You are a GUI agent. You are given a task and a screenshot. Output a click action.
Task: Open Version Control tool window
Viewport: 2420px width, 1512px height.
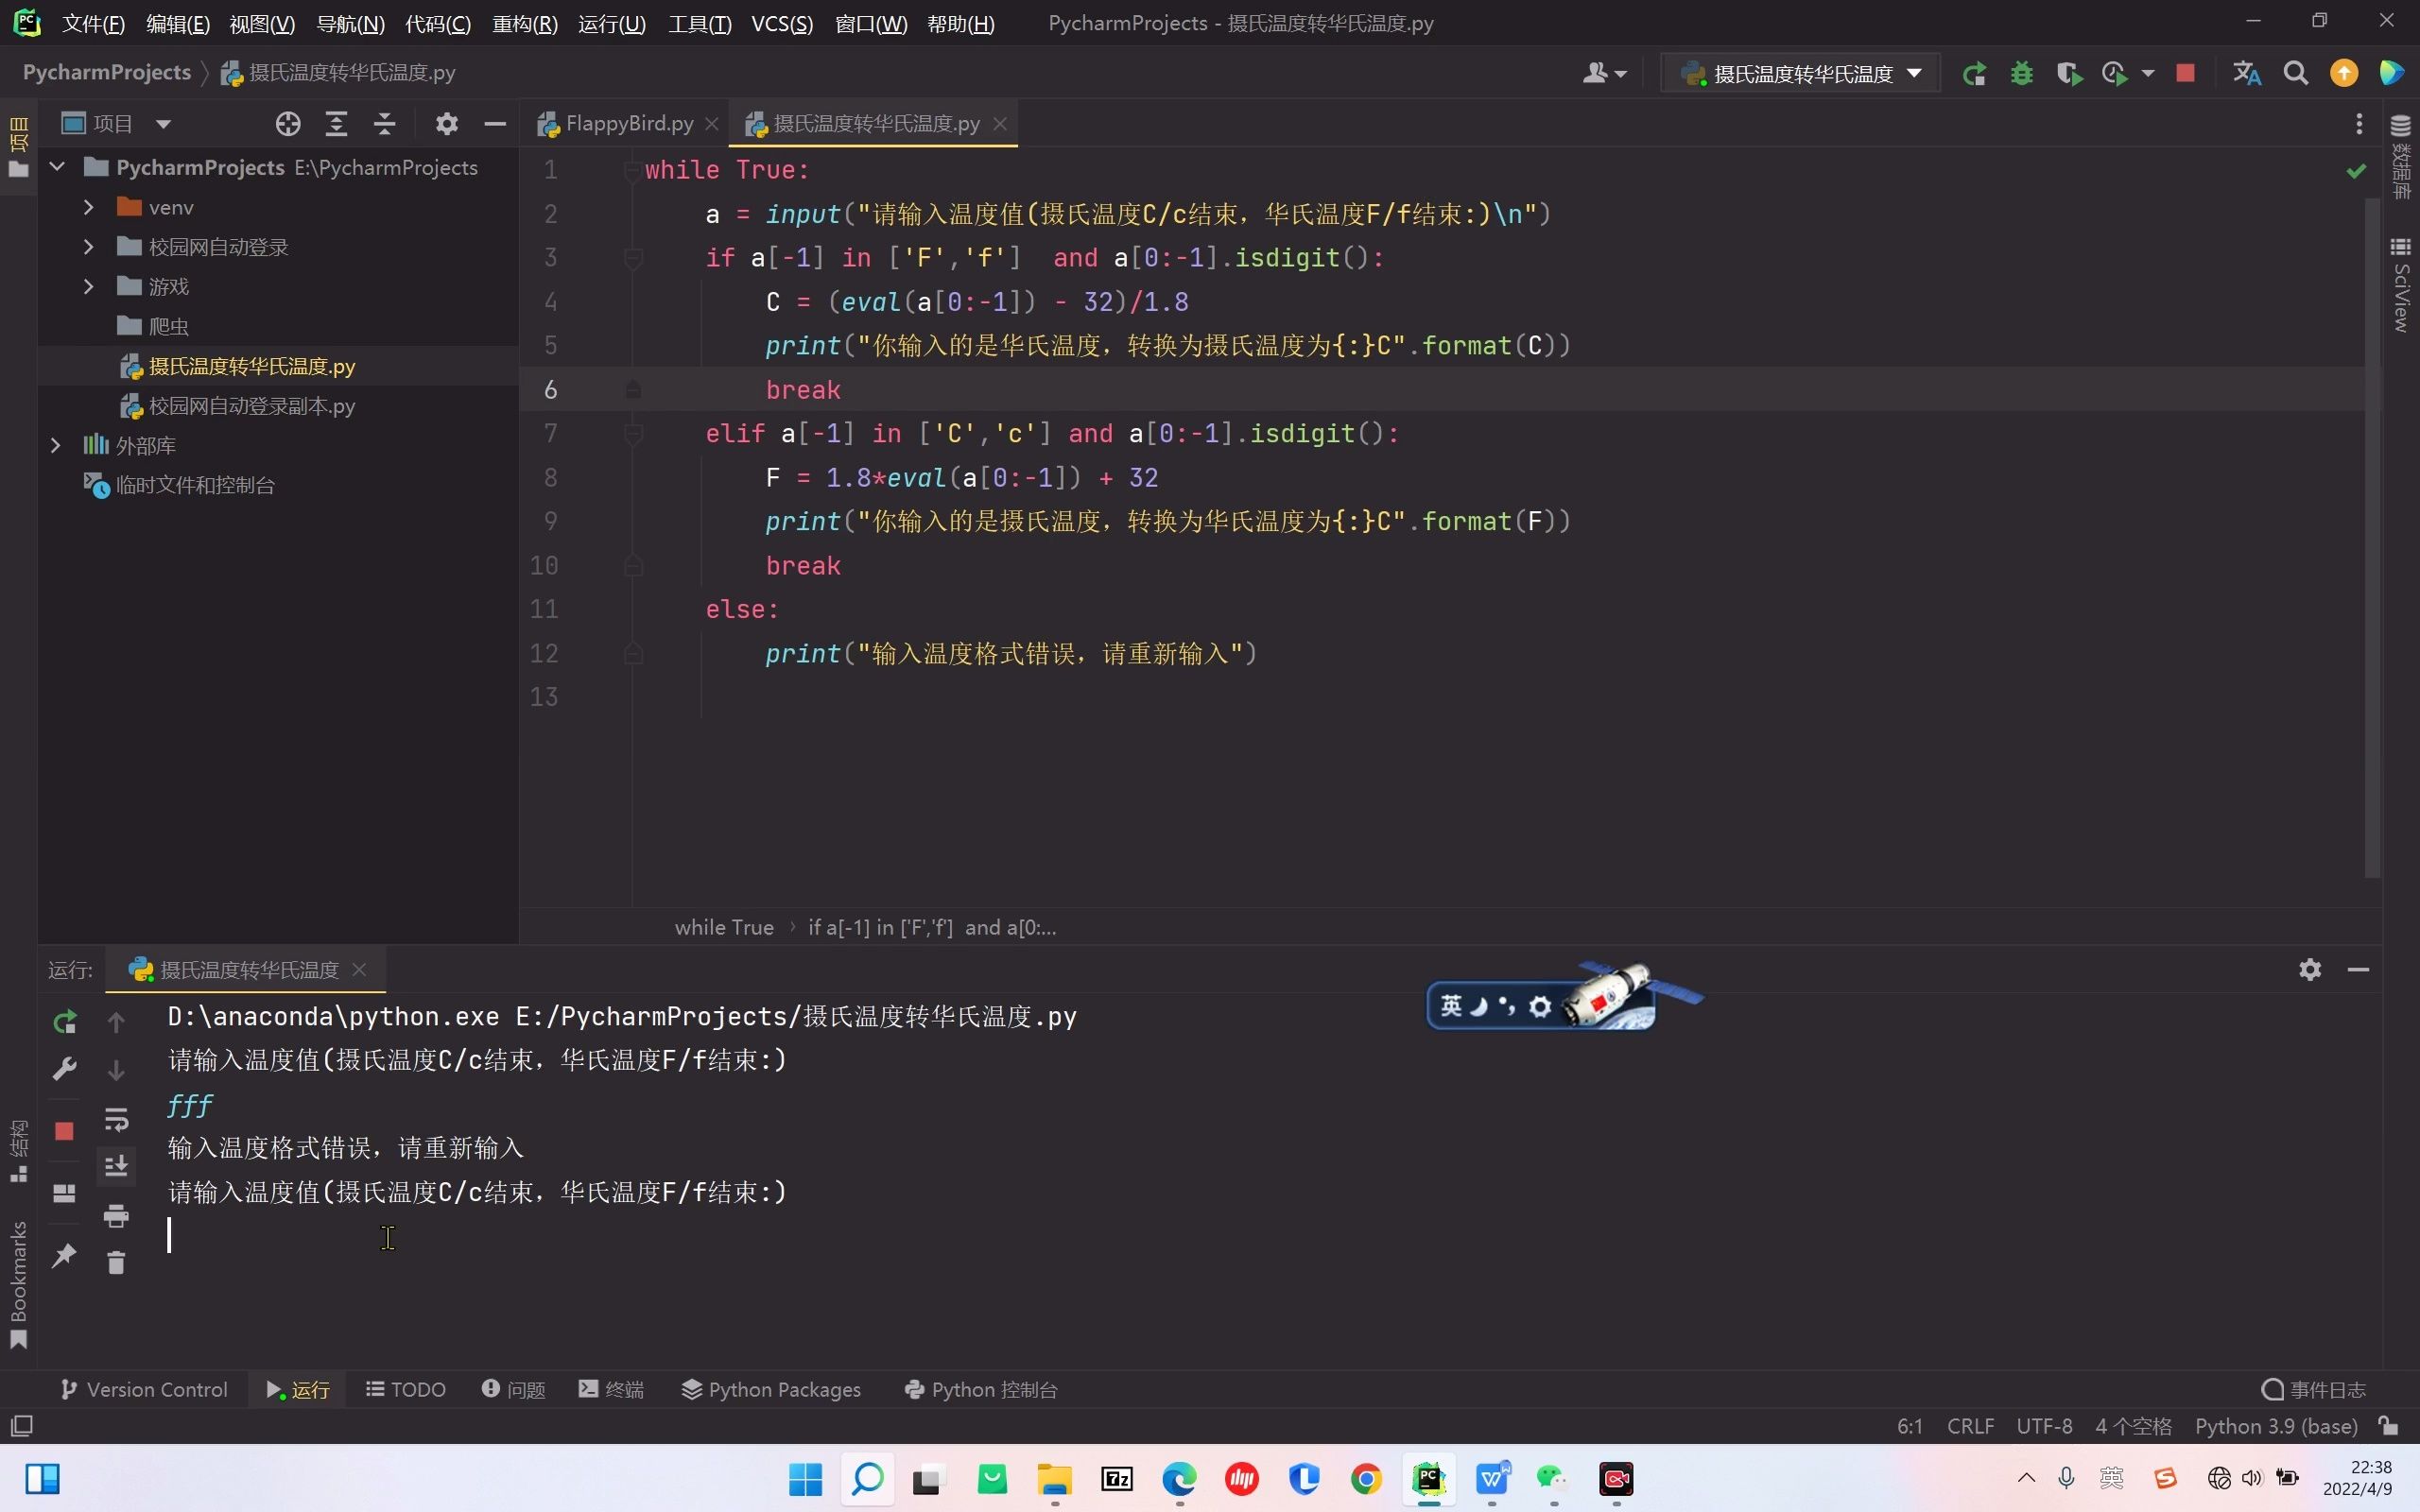click(144, 1390)
